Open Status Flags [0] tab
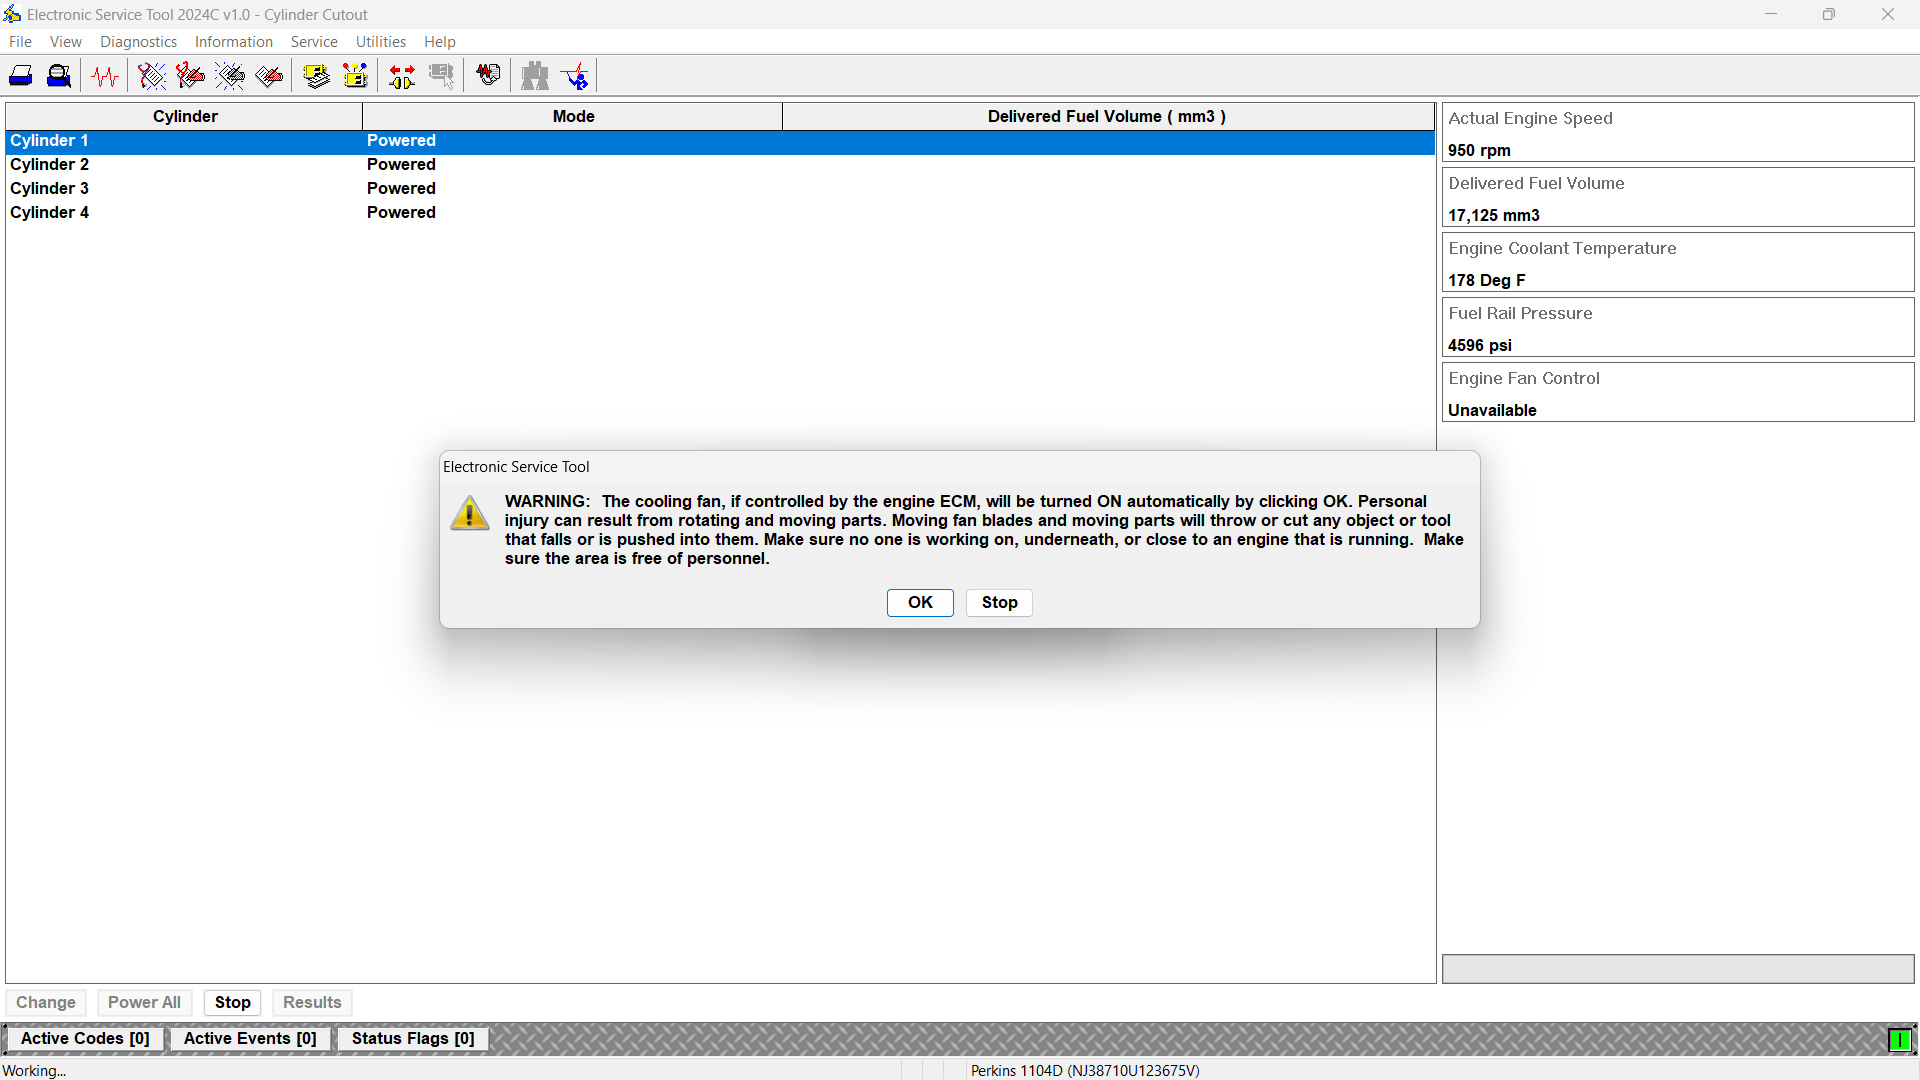 pos(413,1038)
